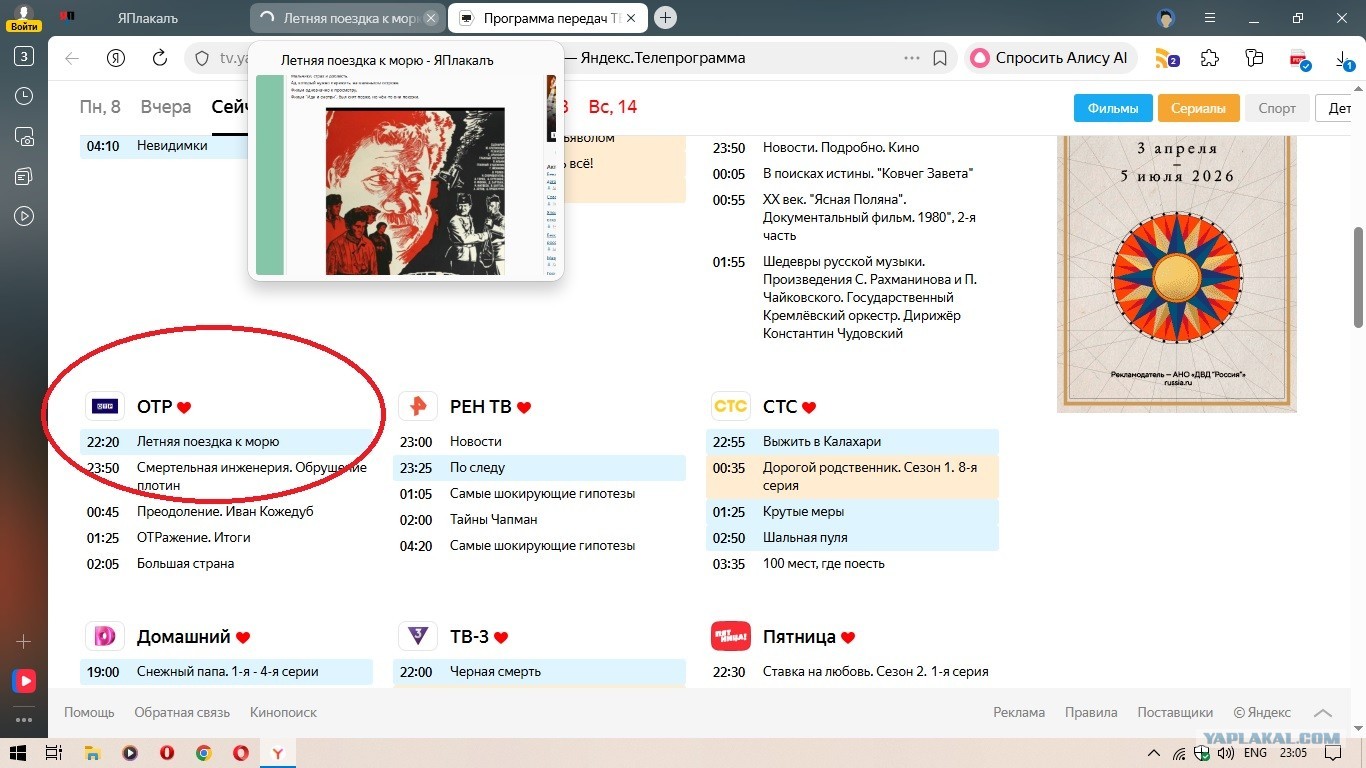1366x768 pixels.
Task: Add a sidebar item with the plus icon
Action: (24, 641)
